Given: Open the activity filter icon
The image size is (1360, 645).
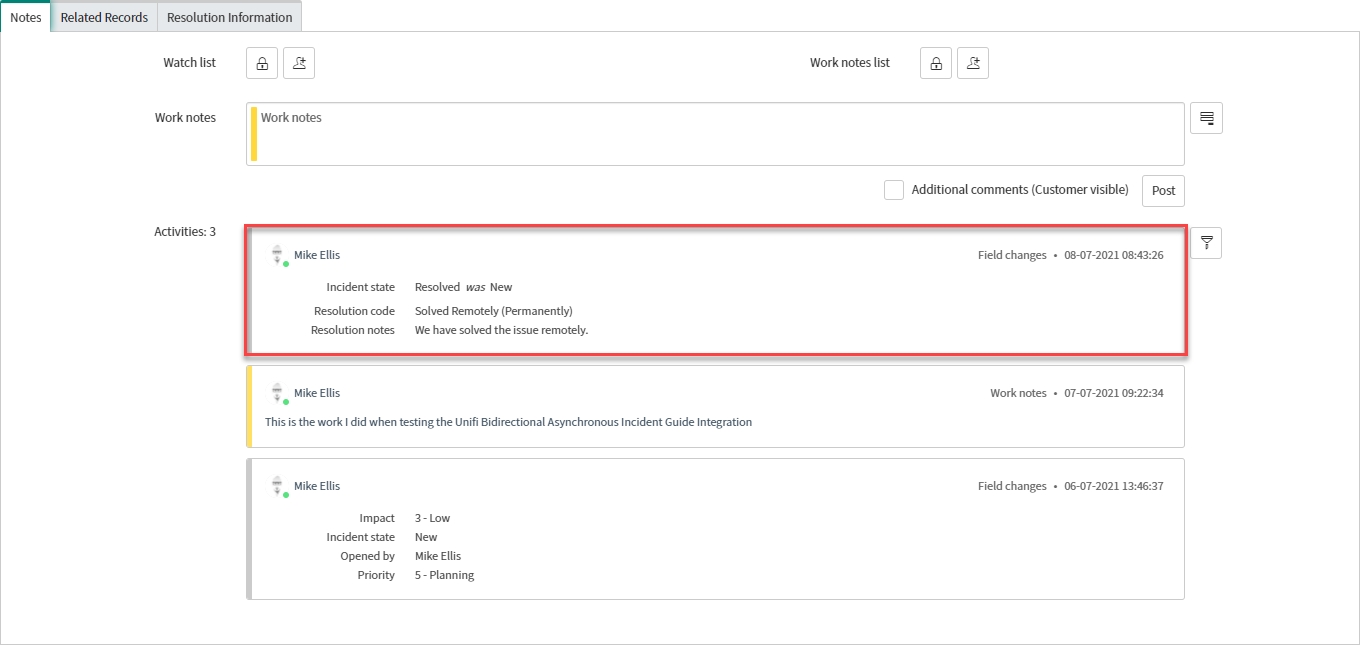Looking at the screenshot, I should click(1206, 243).
